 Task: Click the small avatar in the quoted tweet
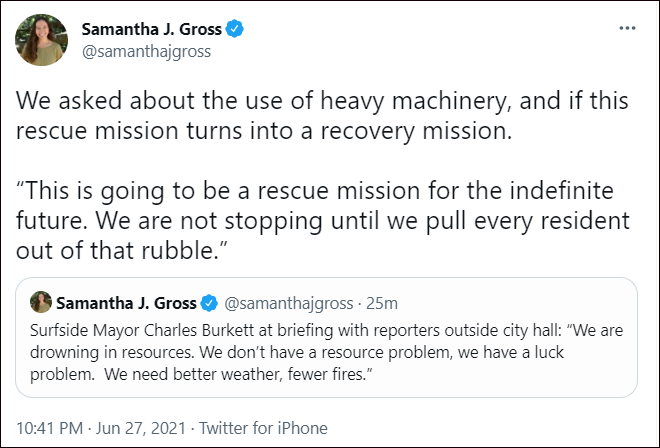[41, 302]
